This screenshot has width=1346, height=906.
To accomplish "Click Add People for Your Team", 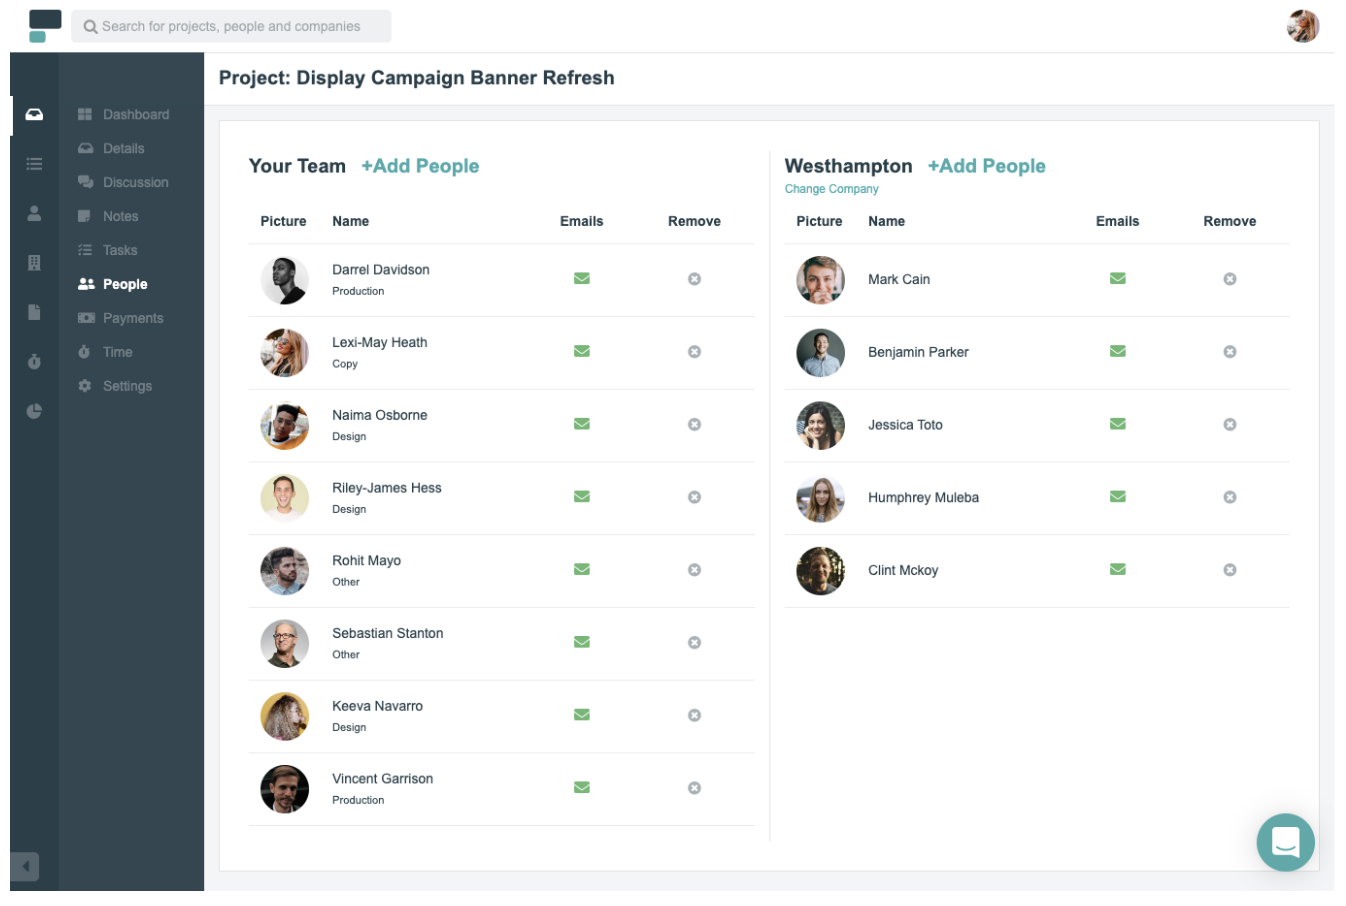I will tap(420, 166).
